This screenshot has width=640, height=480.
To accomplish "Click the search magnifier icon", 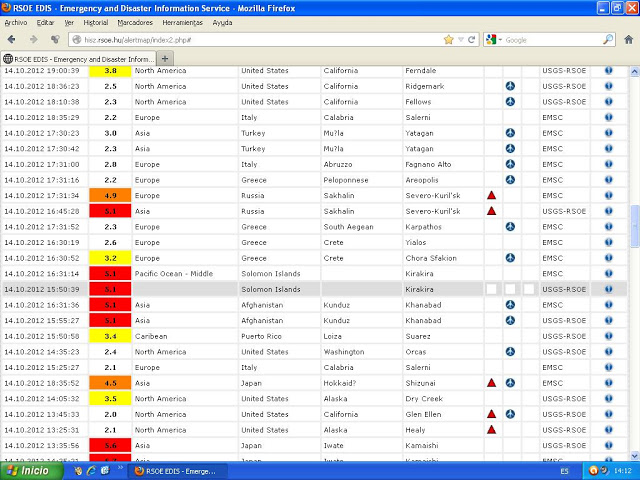I will coord(608,40).
